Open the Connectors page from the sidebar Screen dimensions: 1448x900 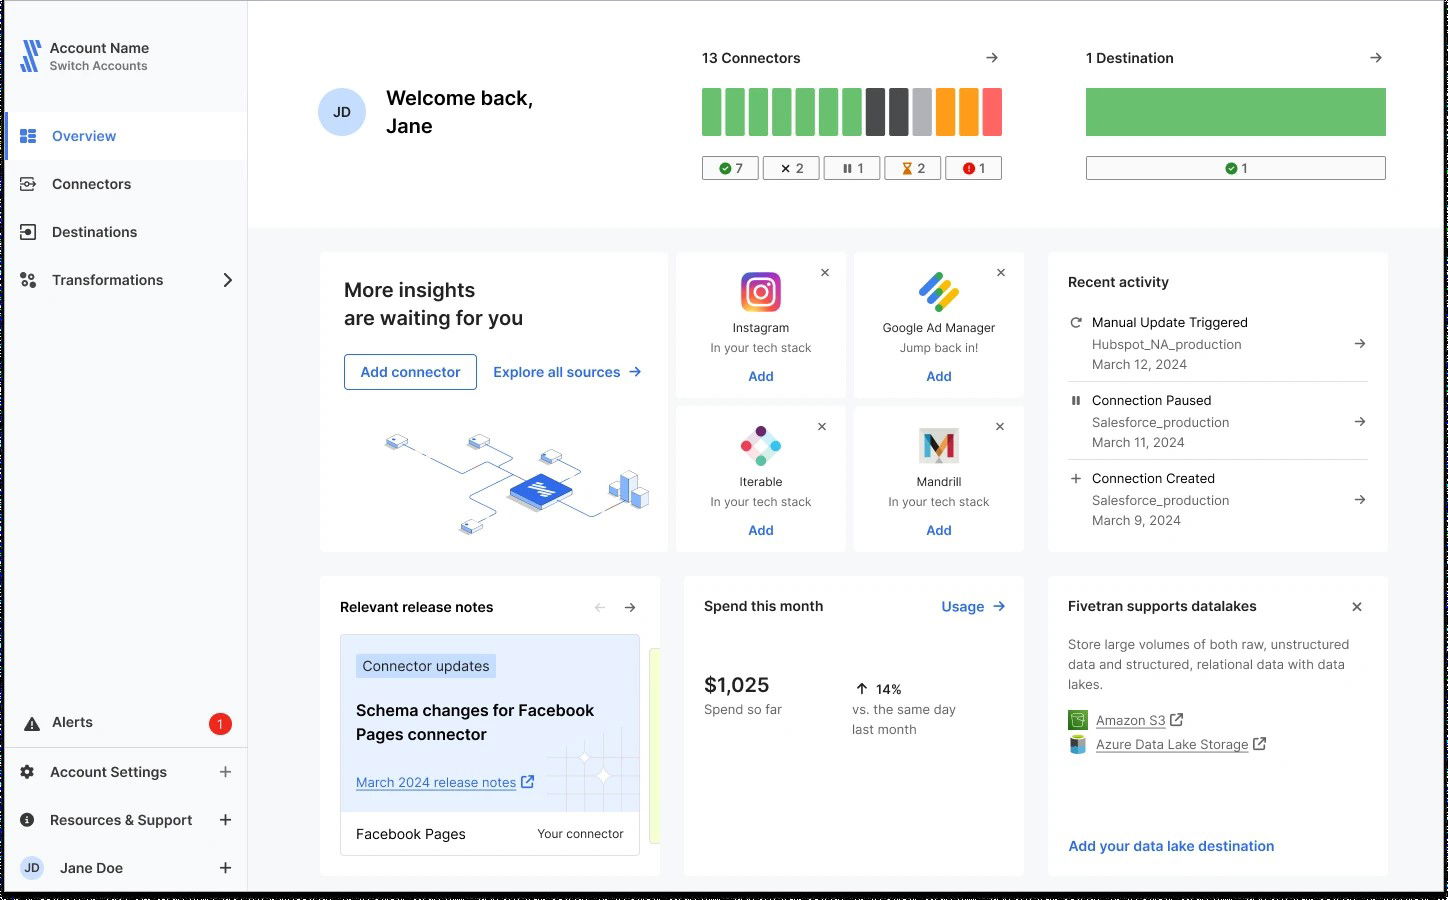tap(91, 184)
